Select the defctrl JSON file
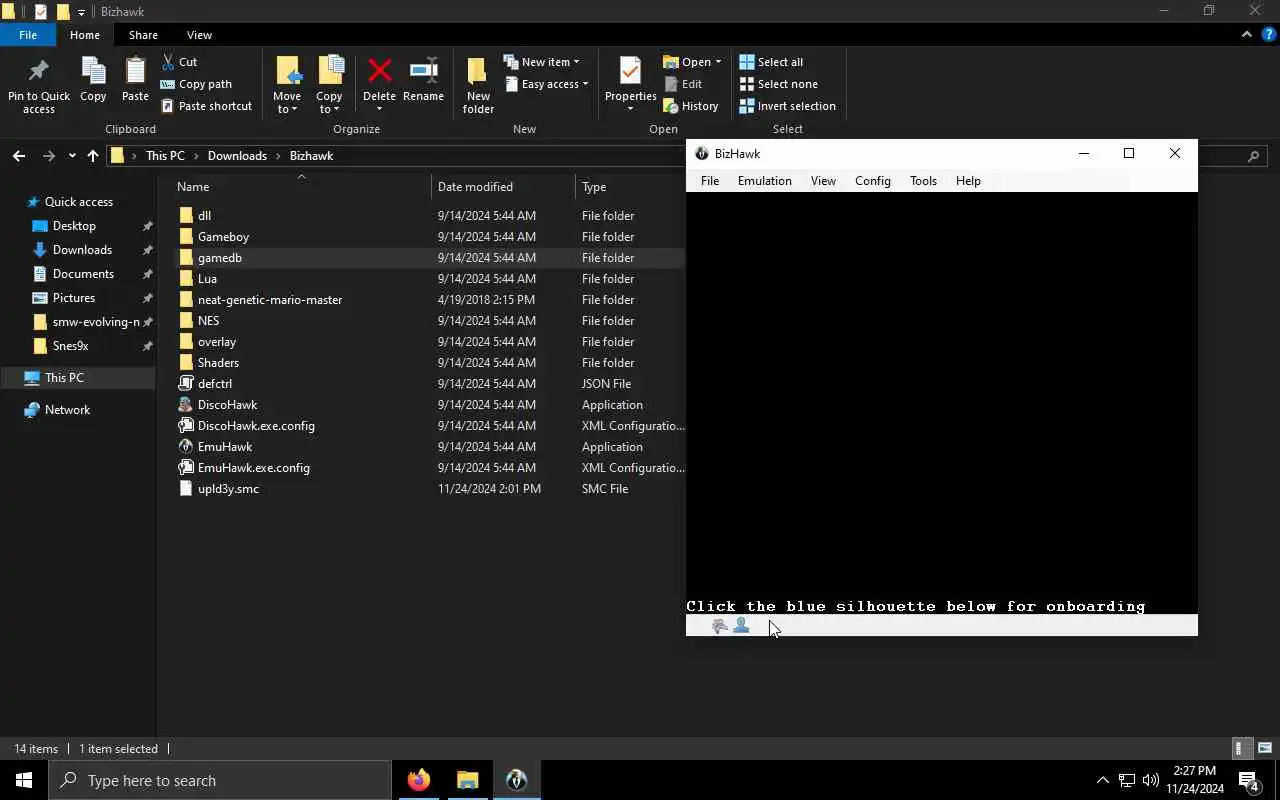This screenshot has height=800, width=1280. (215, 384)
